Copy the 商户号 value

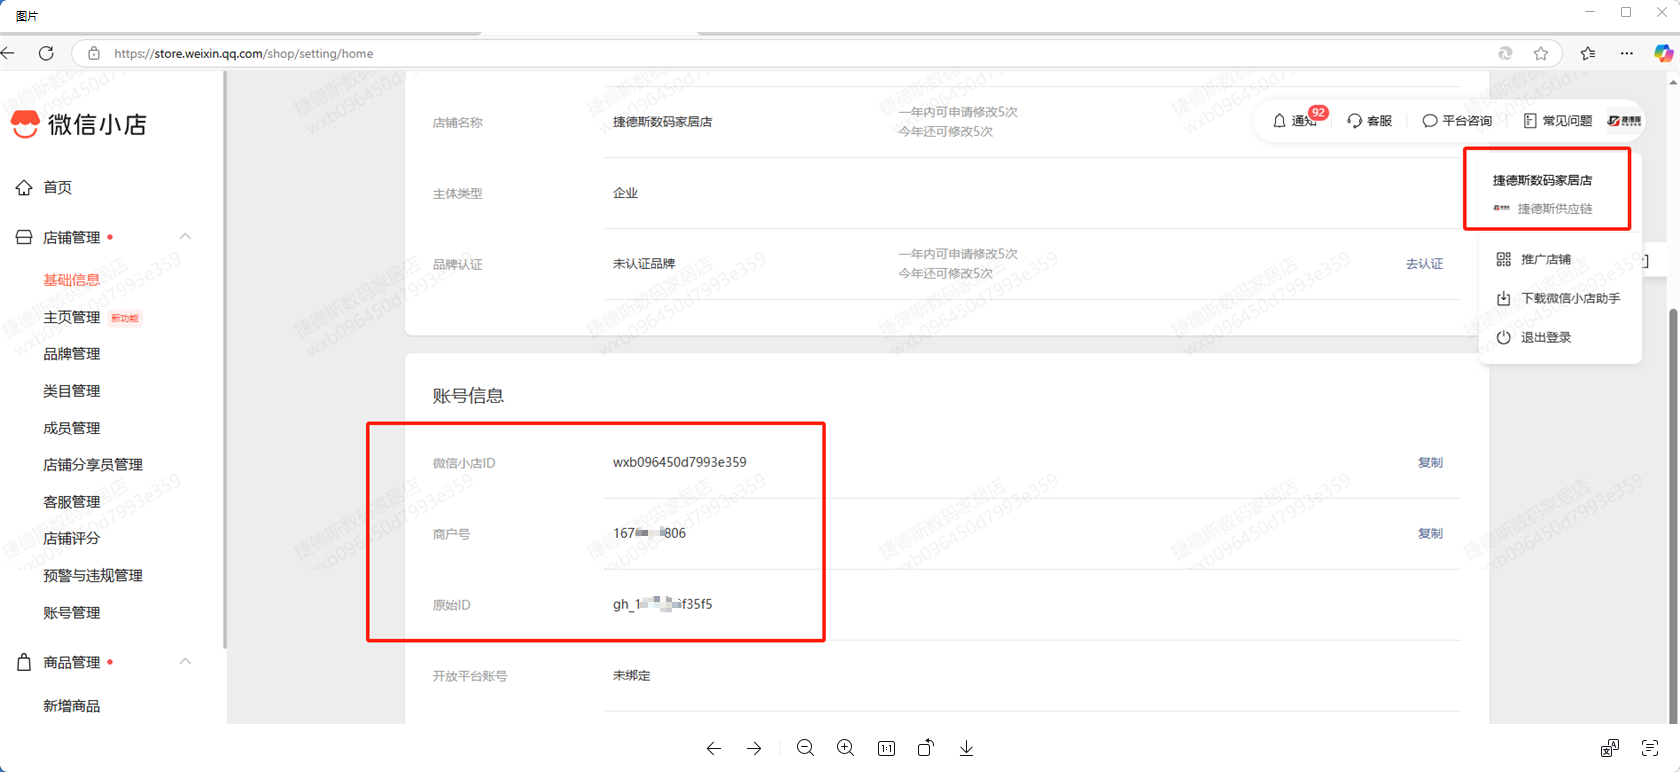tap(1430, 533)
